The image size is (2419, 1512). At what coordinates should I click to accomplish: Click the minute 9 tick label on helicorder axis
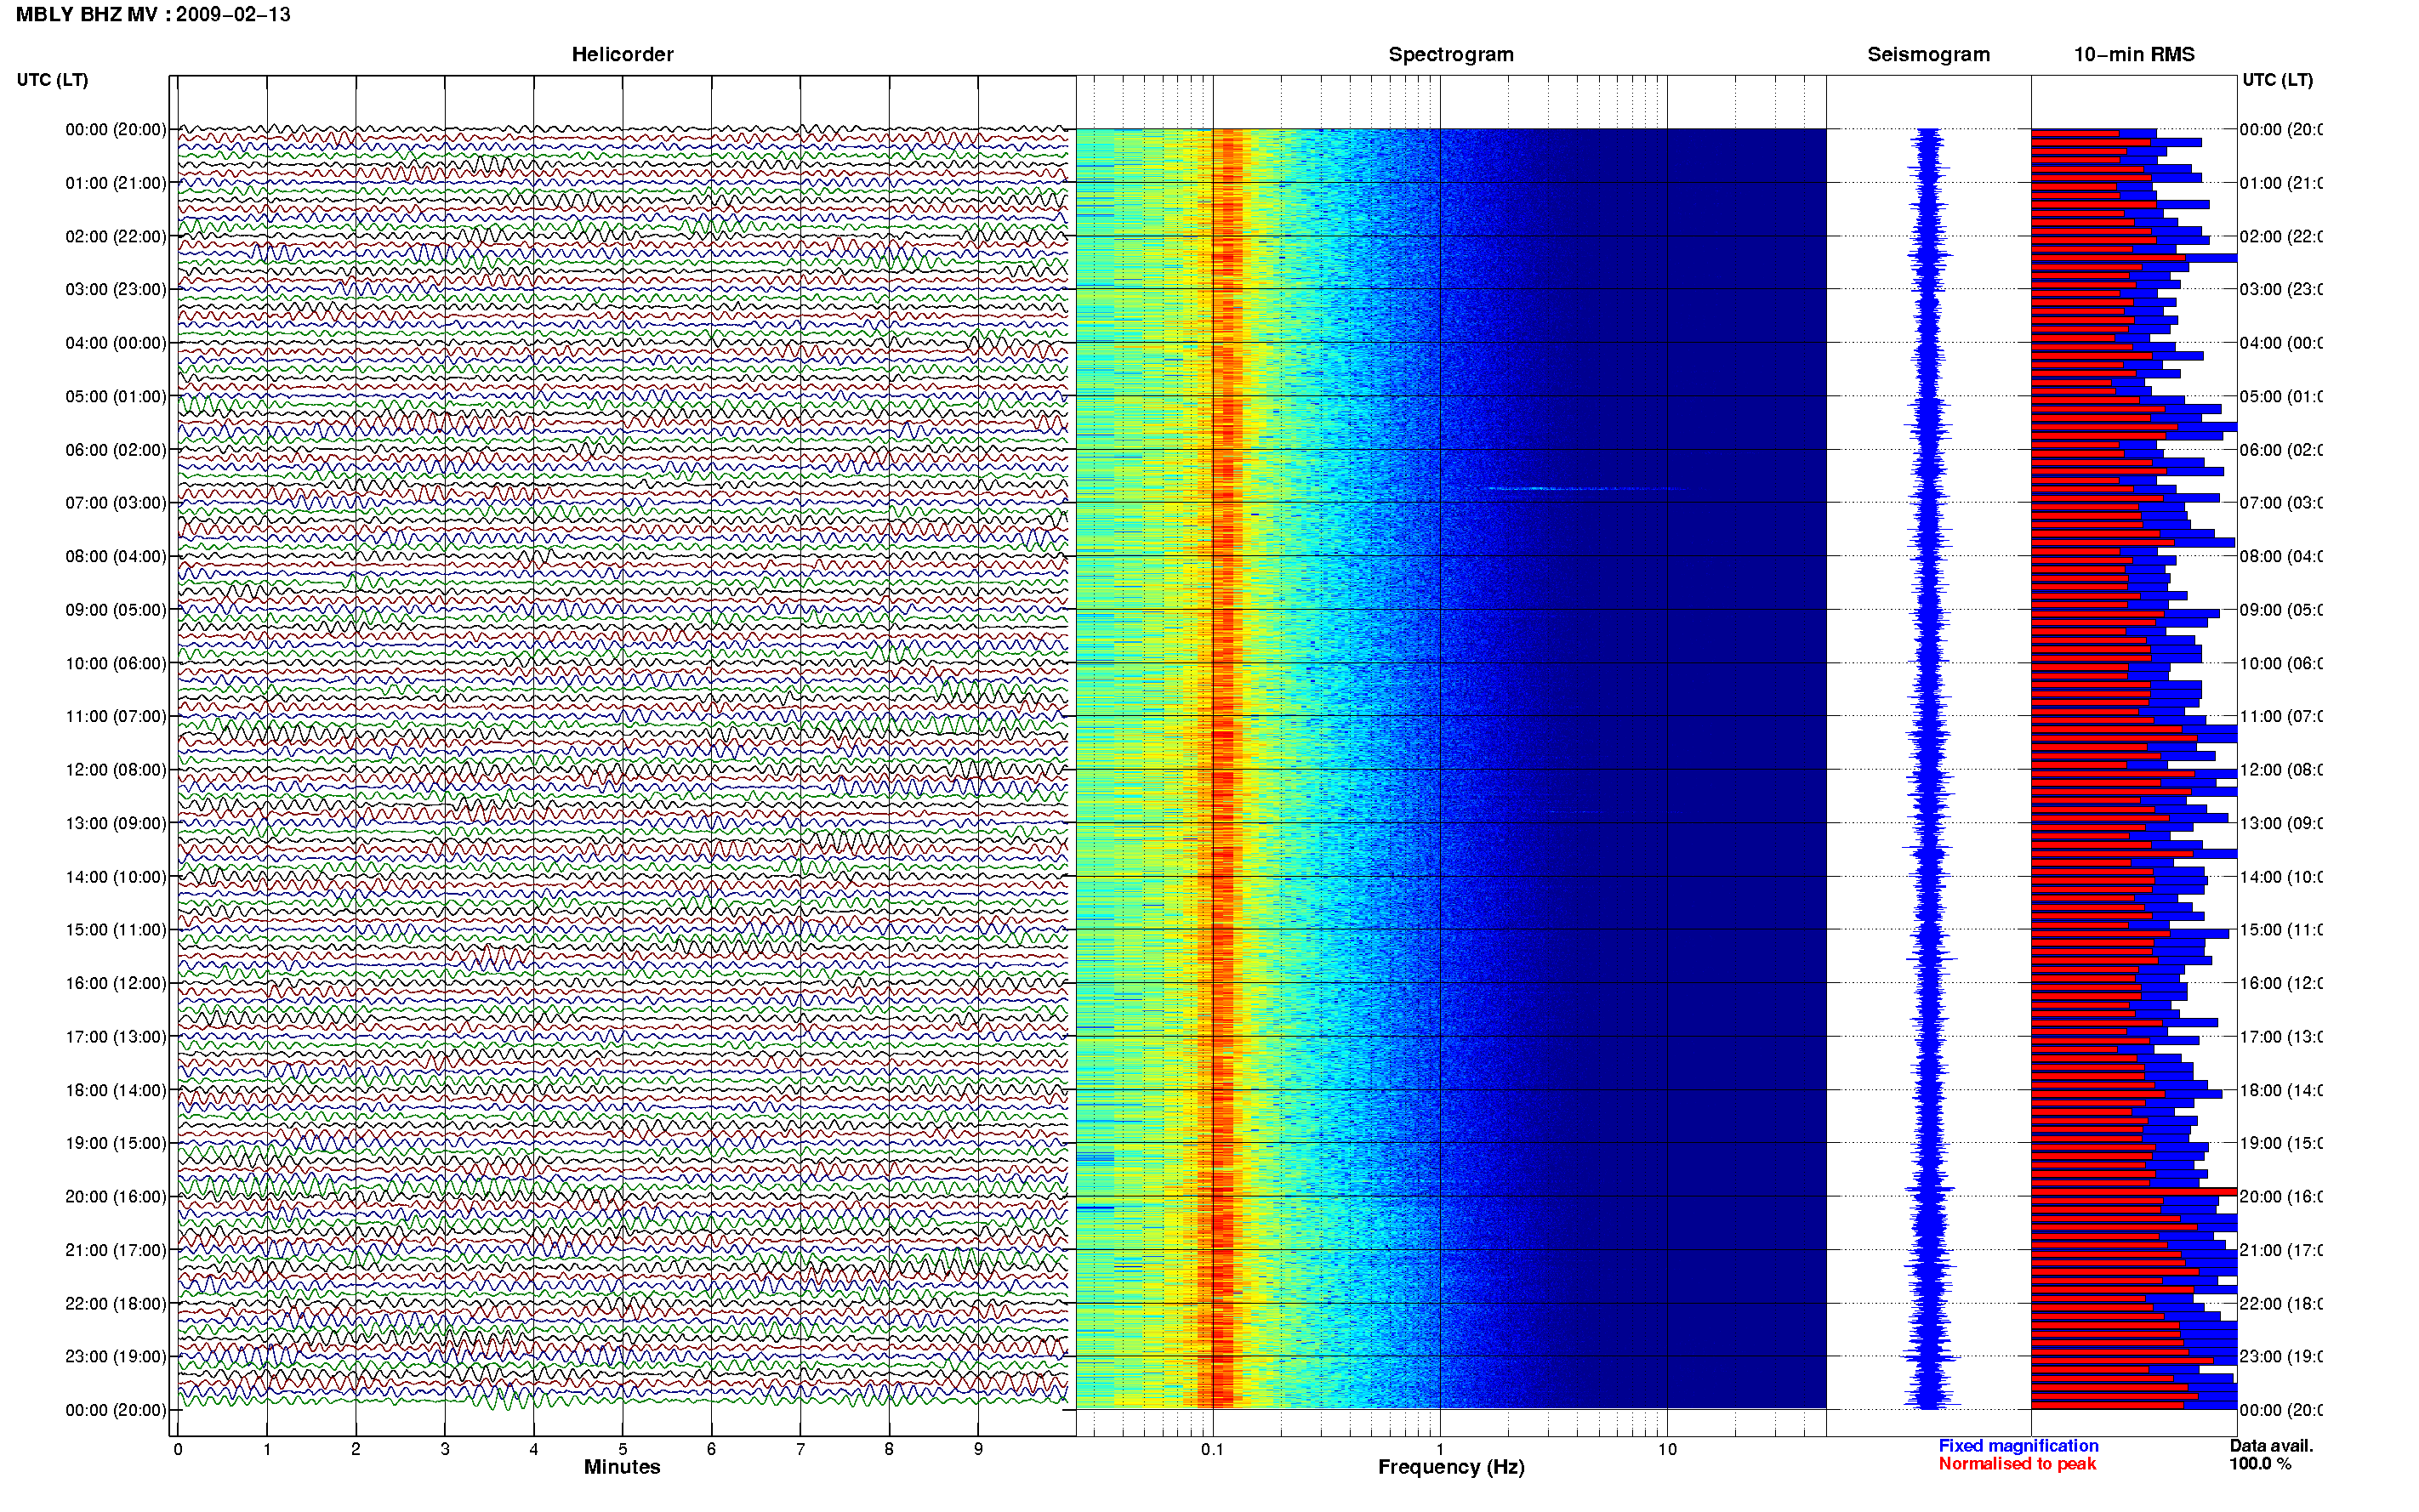(978, 1449)
